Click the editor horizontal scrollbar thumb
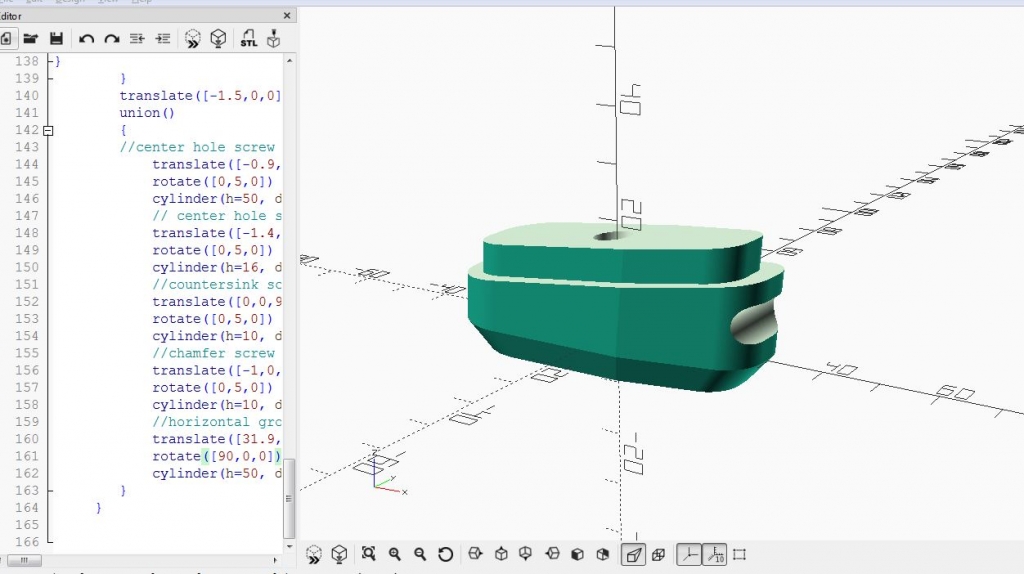1024x574 pixels. 24,560
